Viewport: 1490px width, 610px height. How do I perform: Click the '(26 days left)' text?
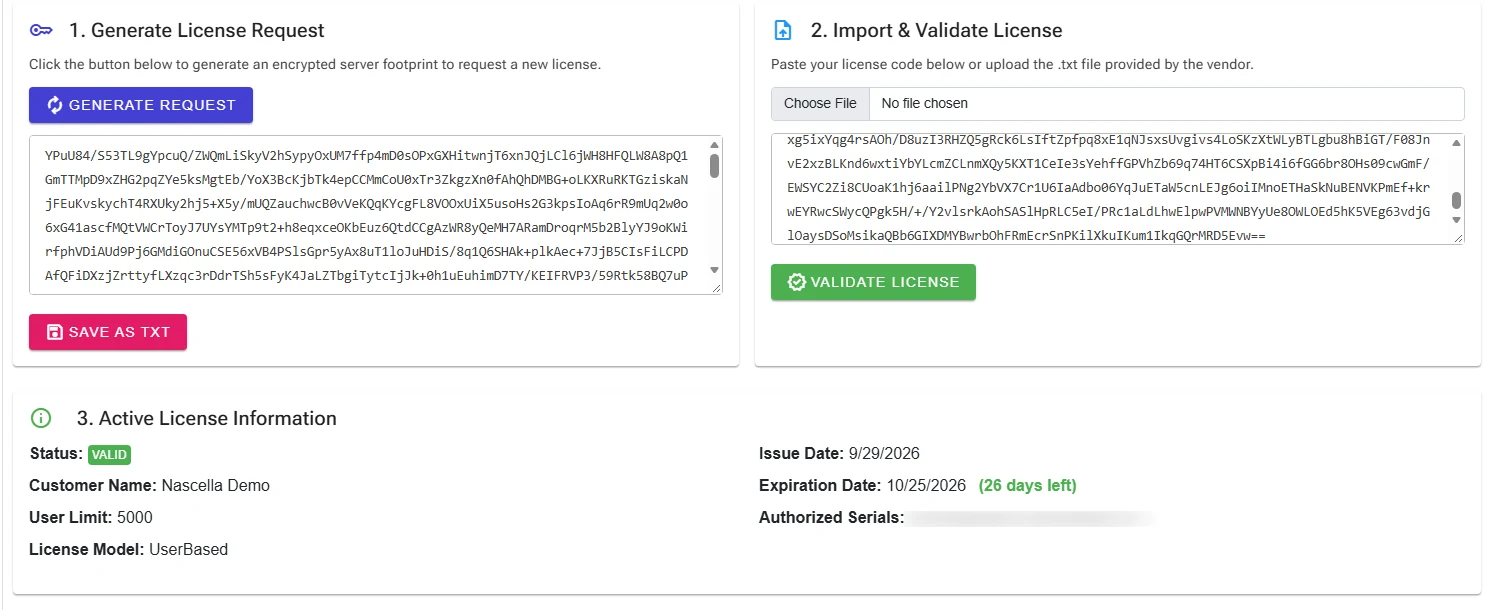pyautogui.click(x=1027, y=486)
